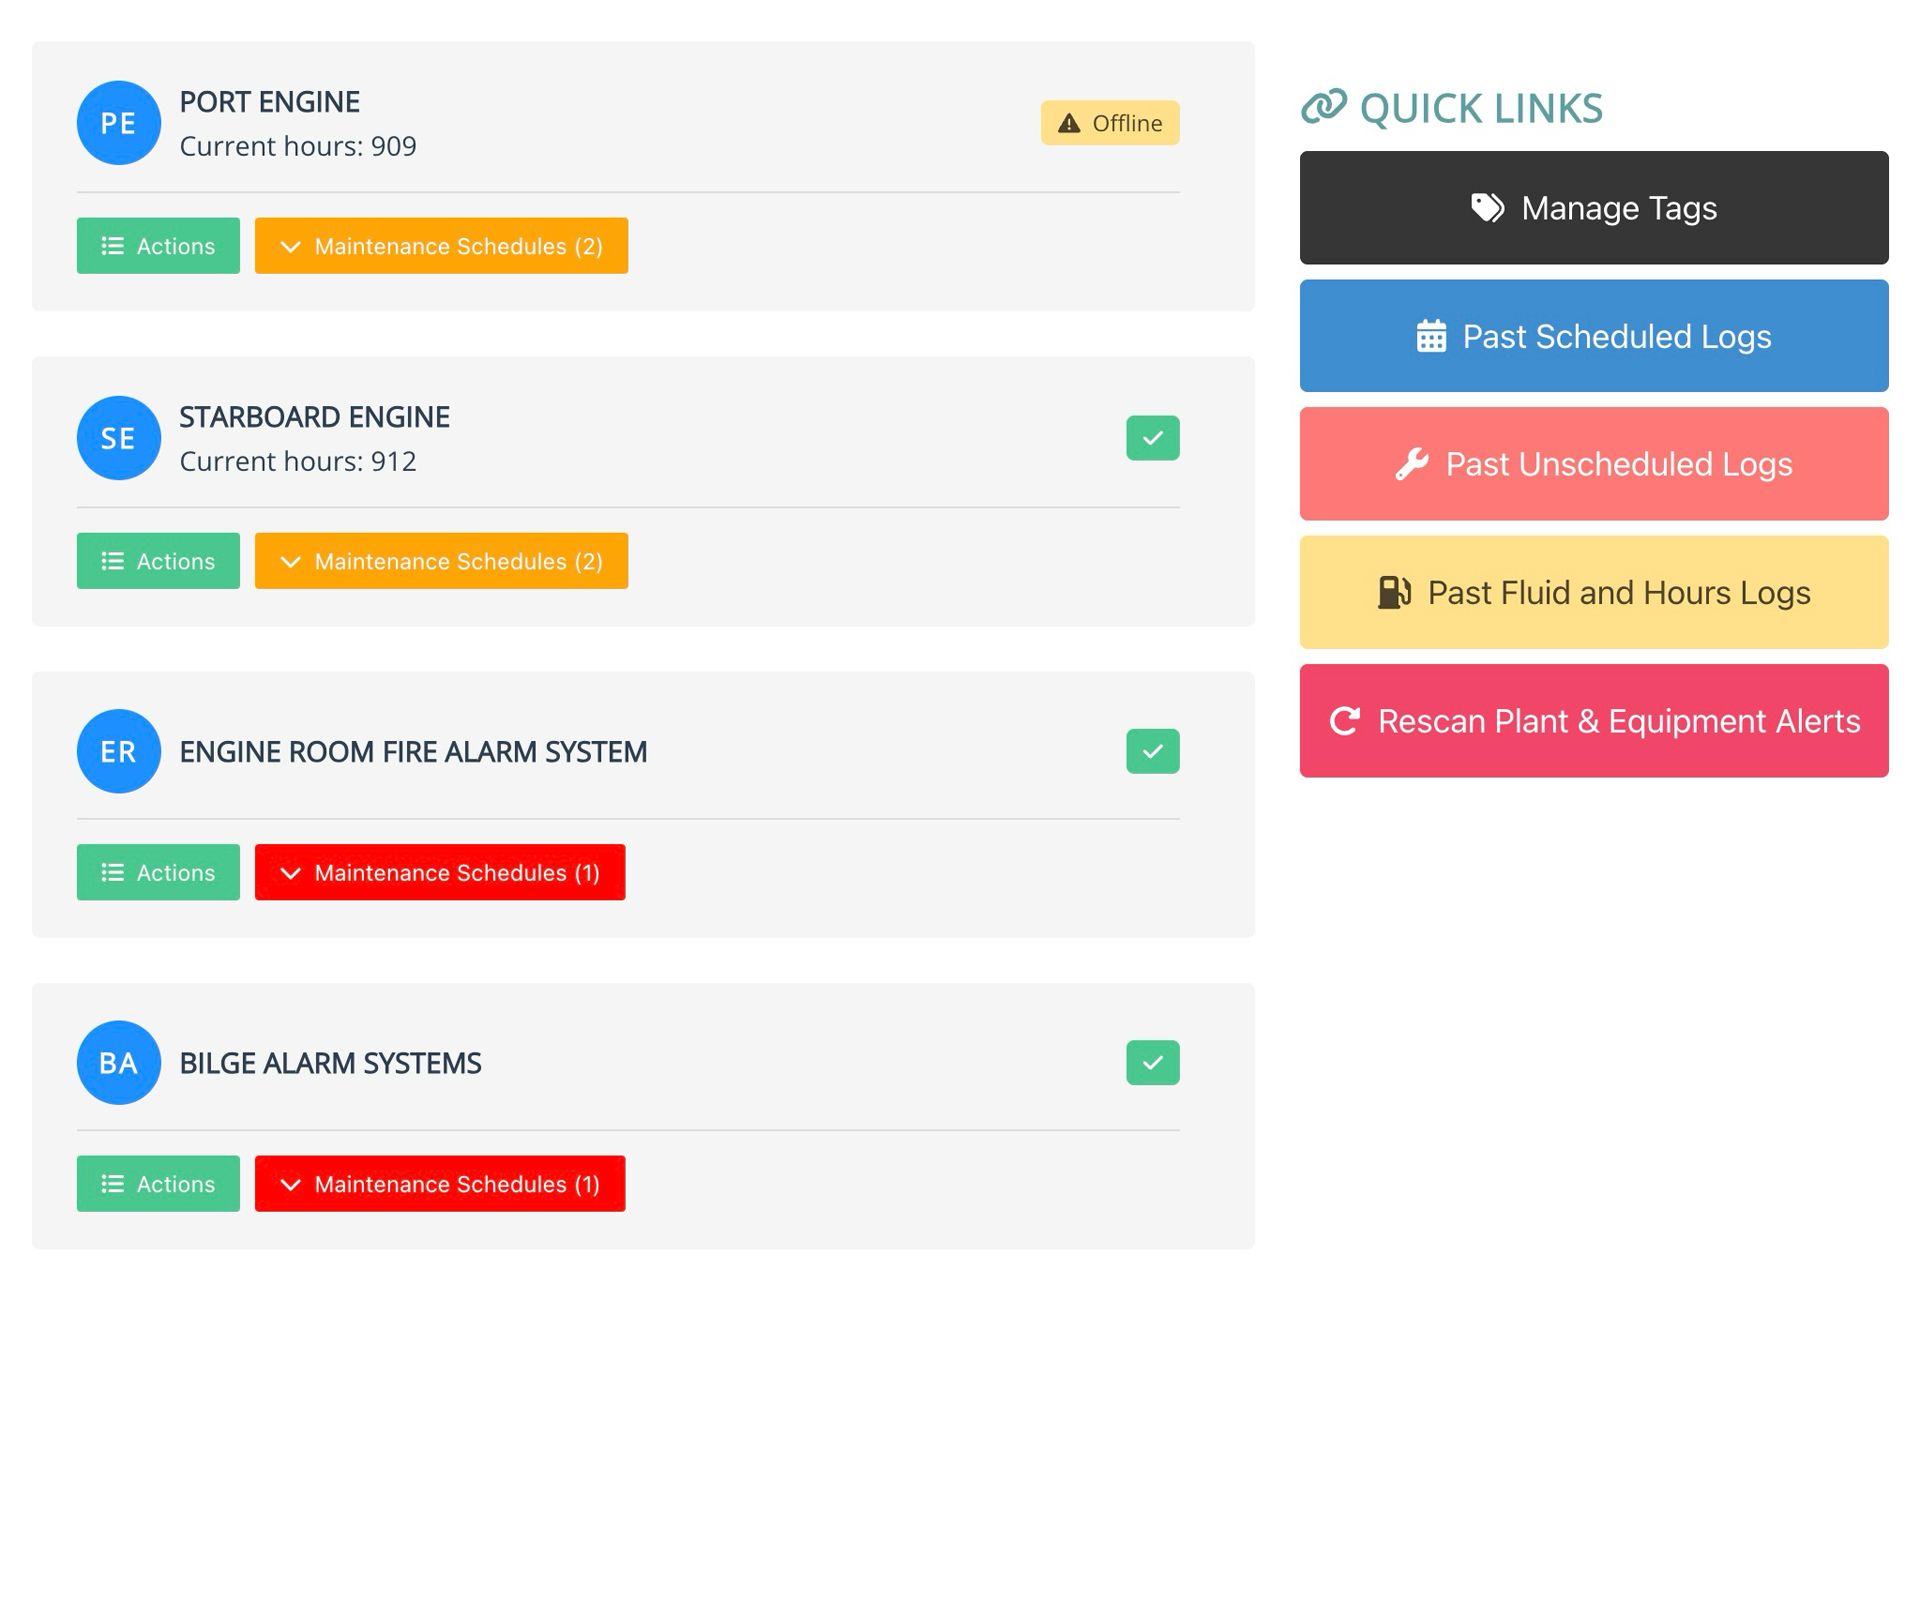The image size is (1918, 1598).
Task: Click the green status check for Bilge Alarm Systems
Action: click(1153, 1062)
